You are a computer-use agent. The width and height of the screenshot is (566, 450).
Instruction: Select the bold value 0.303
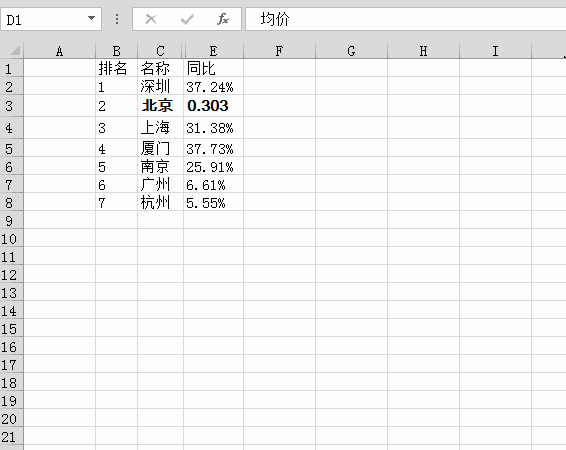click(x=214, y=106)
